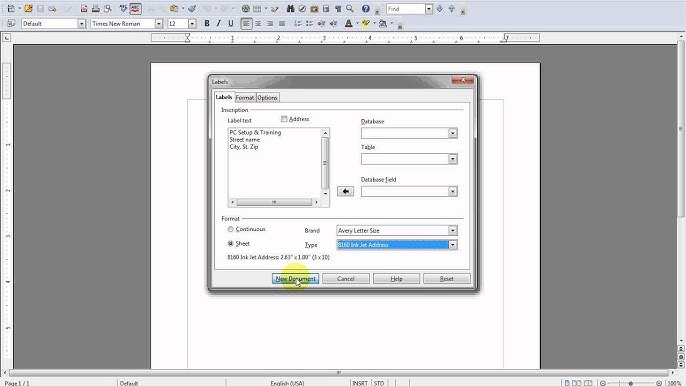686x386 pixels.
Task: Switch to the Format tab
Action: tap(245, 98)
